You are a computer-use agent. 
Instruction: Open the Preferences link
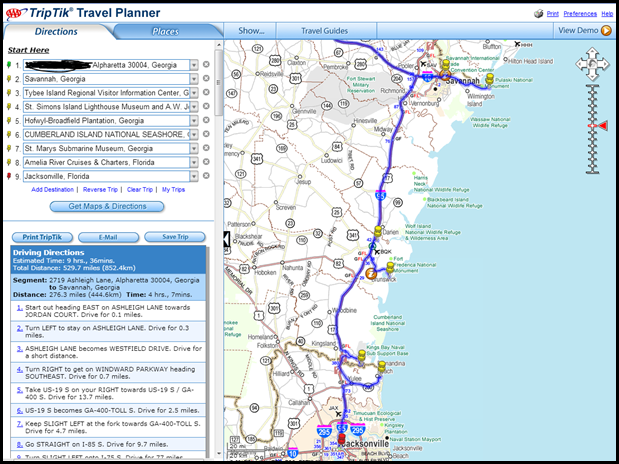[580, 14]
